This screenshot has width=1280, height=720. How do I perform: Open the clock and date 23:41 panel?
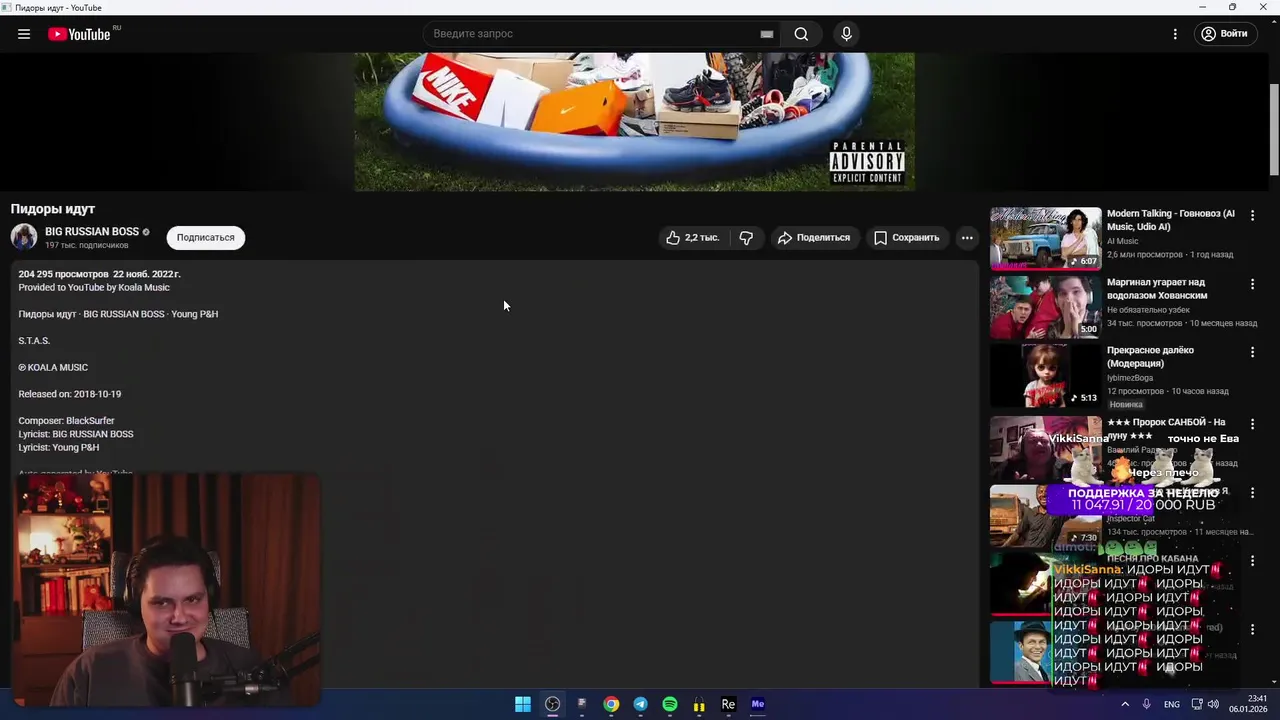[x=1249, y=704]
